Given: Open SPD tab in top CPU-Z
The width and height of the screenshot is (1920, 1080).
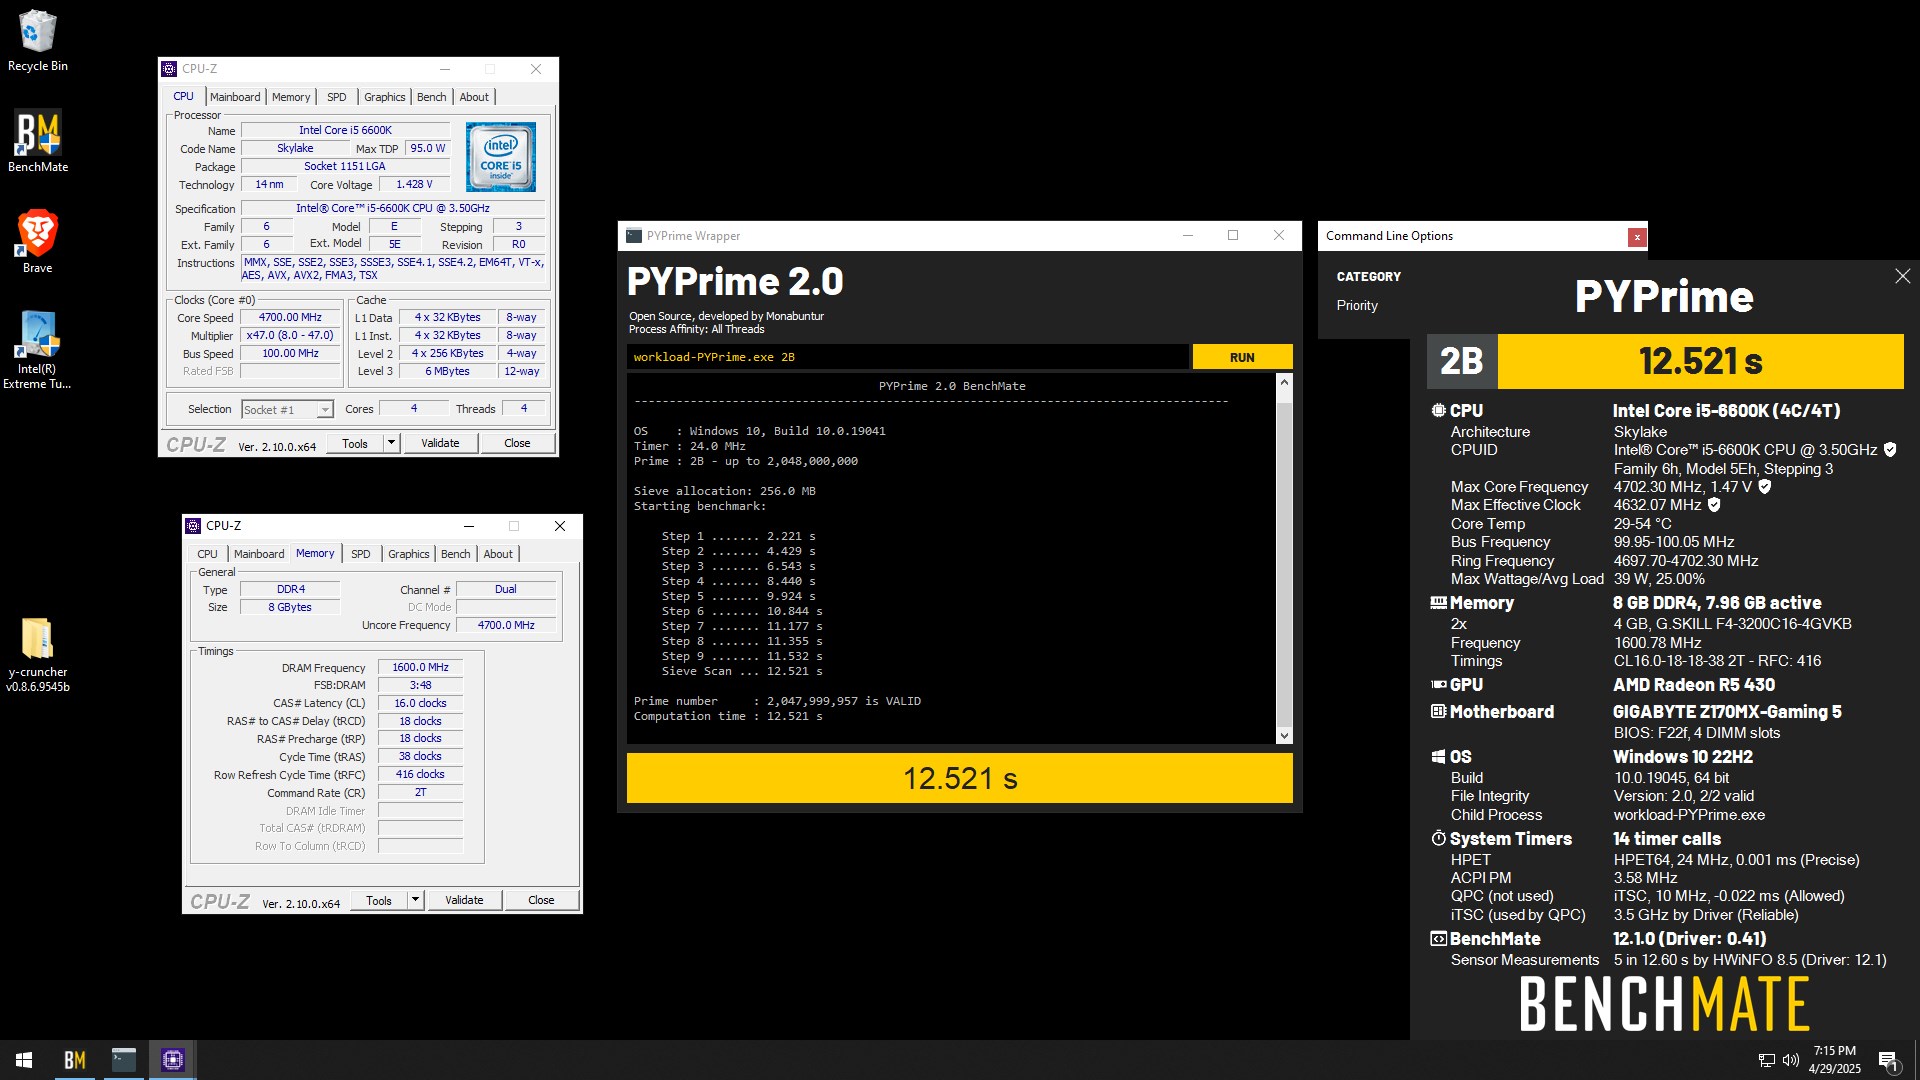Looking at the screenshot, I should [337, 97].
